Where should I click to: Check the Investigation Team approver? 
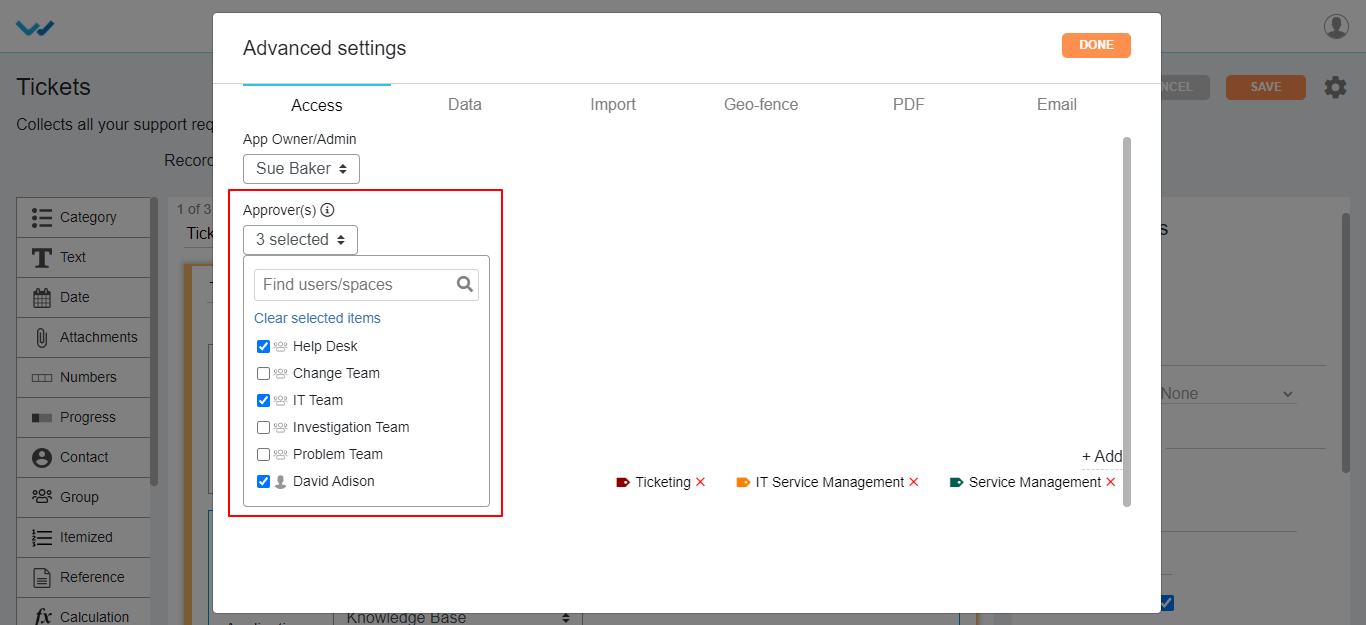point(263,427)
